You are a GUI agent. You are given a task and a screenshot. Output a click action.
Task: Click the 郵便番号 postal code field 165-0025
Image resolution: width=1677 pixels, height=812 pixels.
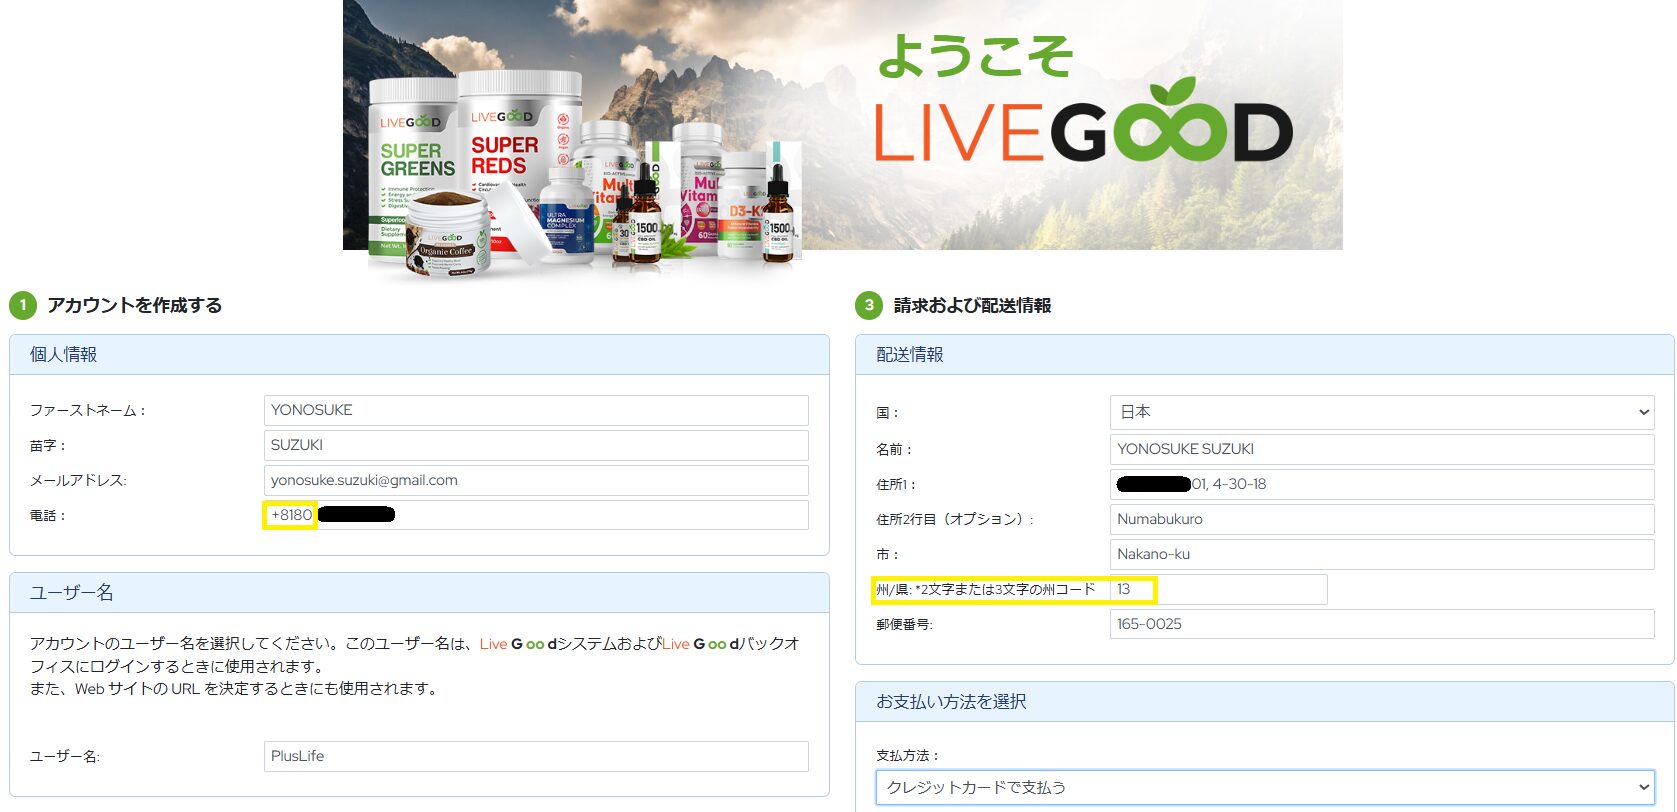coord(1382,624)
